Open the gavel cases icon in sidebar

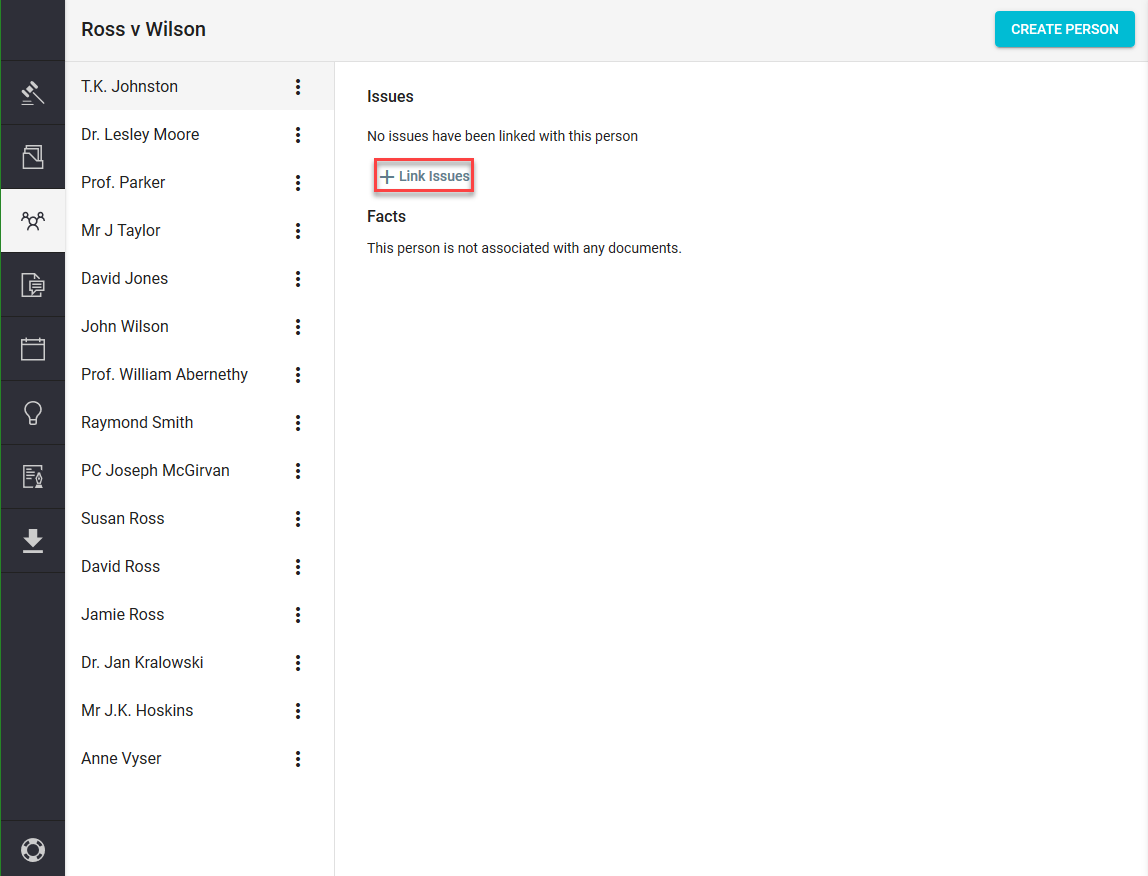point(33,93)
